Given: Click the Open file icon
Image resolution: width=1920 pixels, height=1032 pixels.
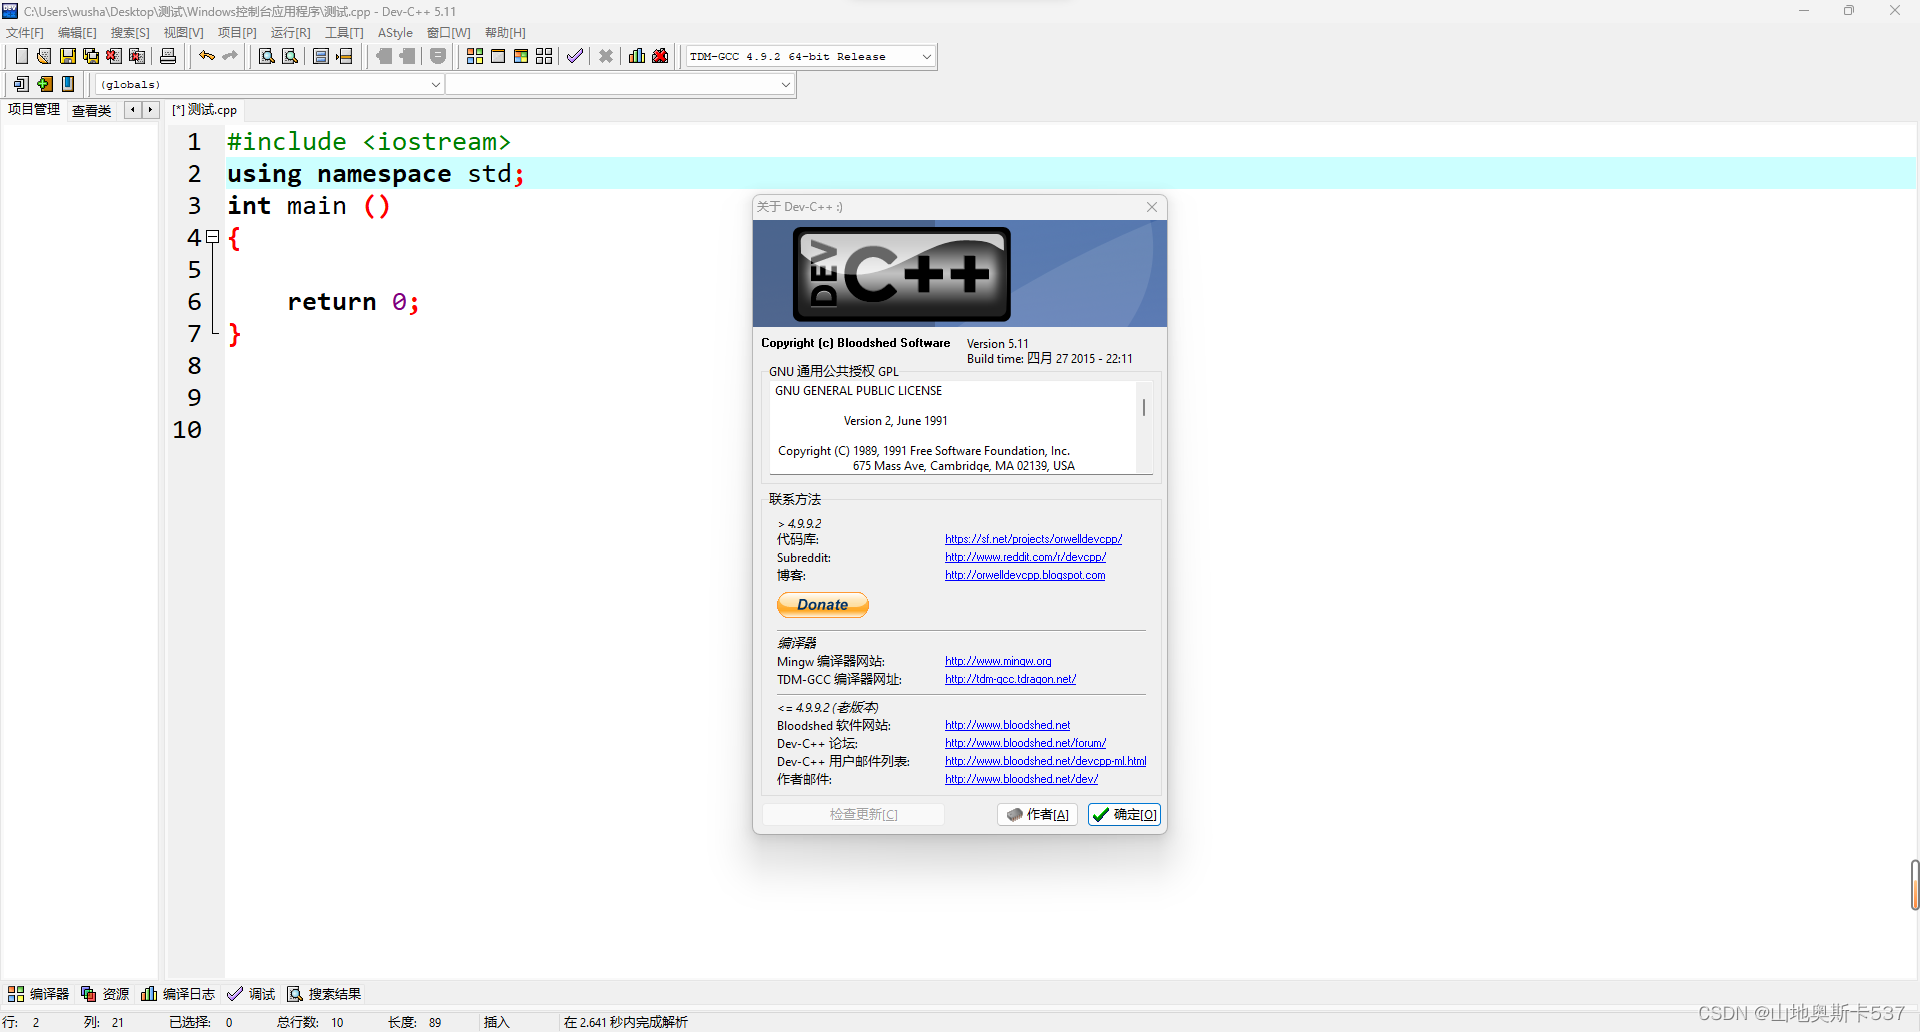Looking at the screenshot, I should click(x=44, y=56).
